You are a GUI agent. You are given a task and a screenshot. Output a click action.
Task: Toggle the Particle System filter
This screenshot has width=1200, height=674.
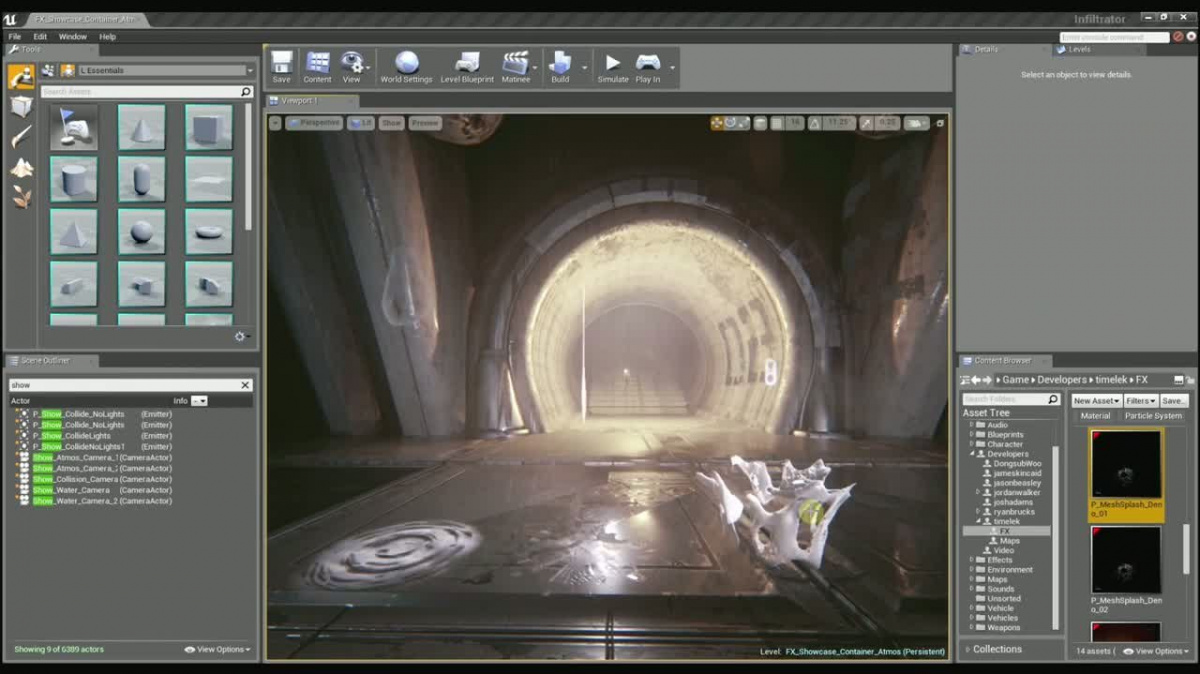click(1153, 416)
